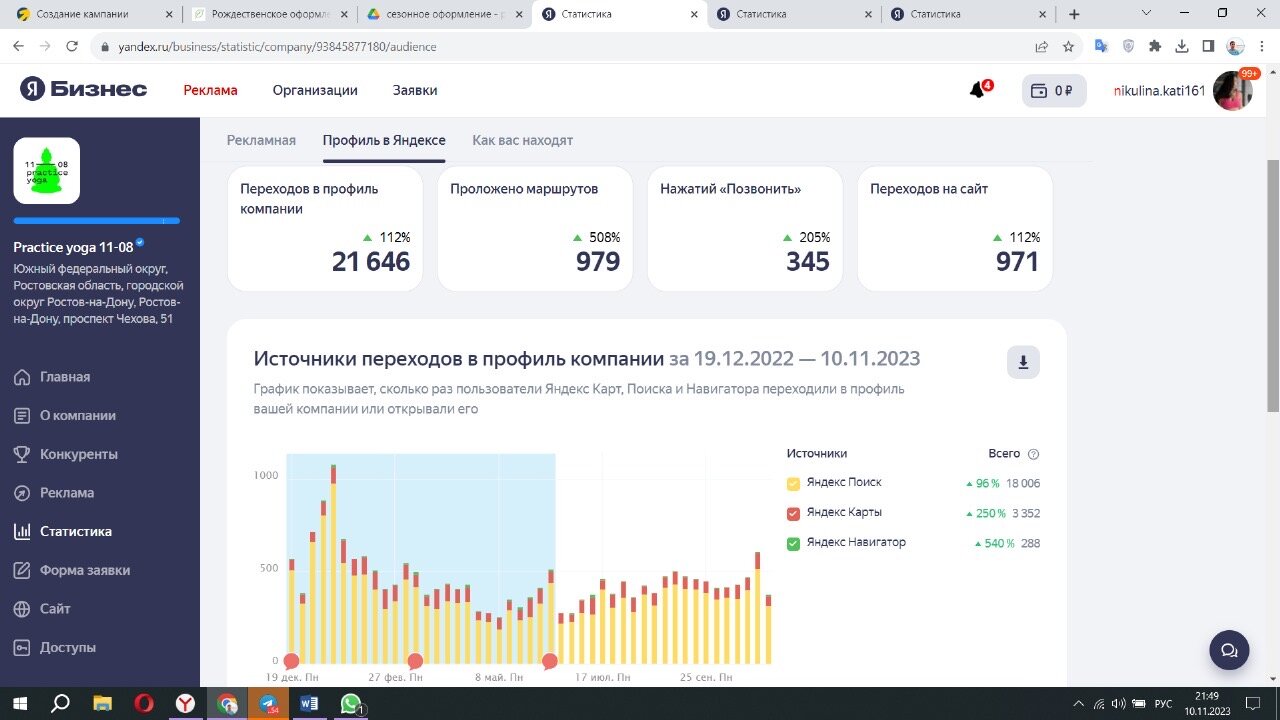
Task: Open the Реклама top menu
Action: [x=210, y=90]
